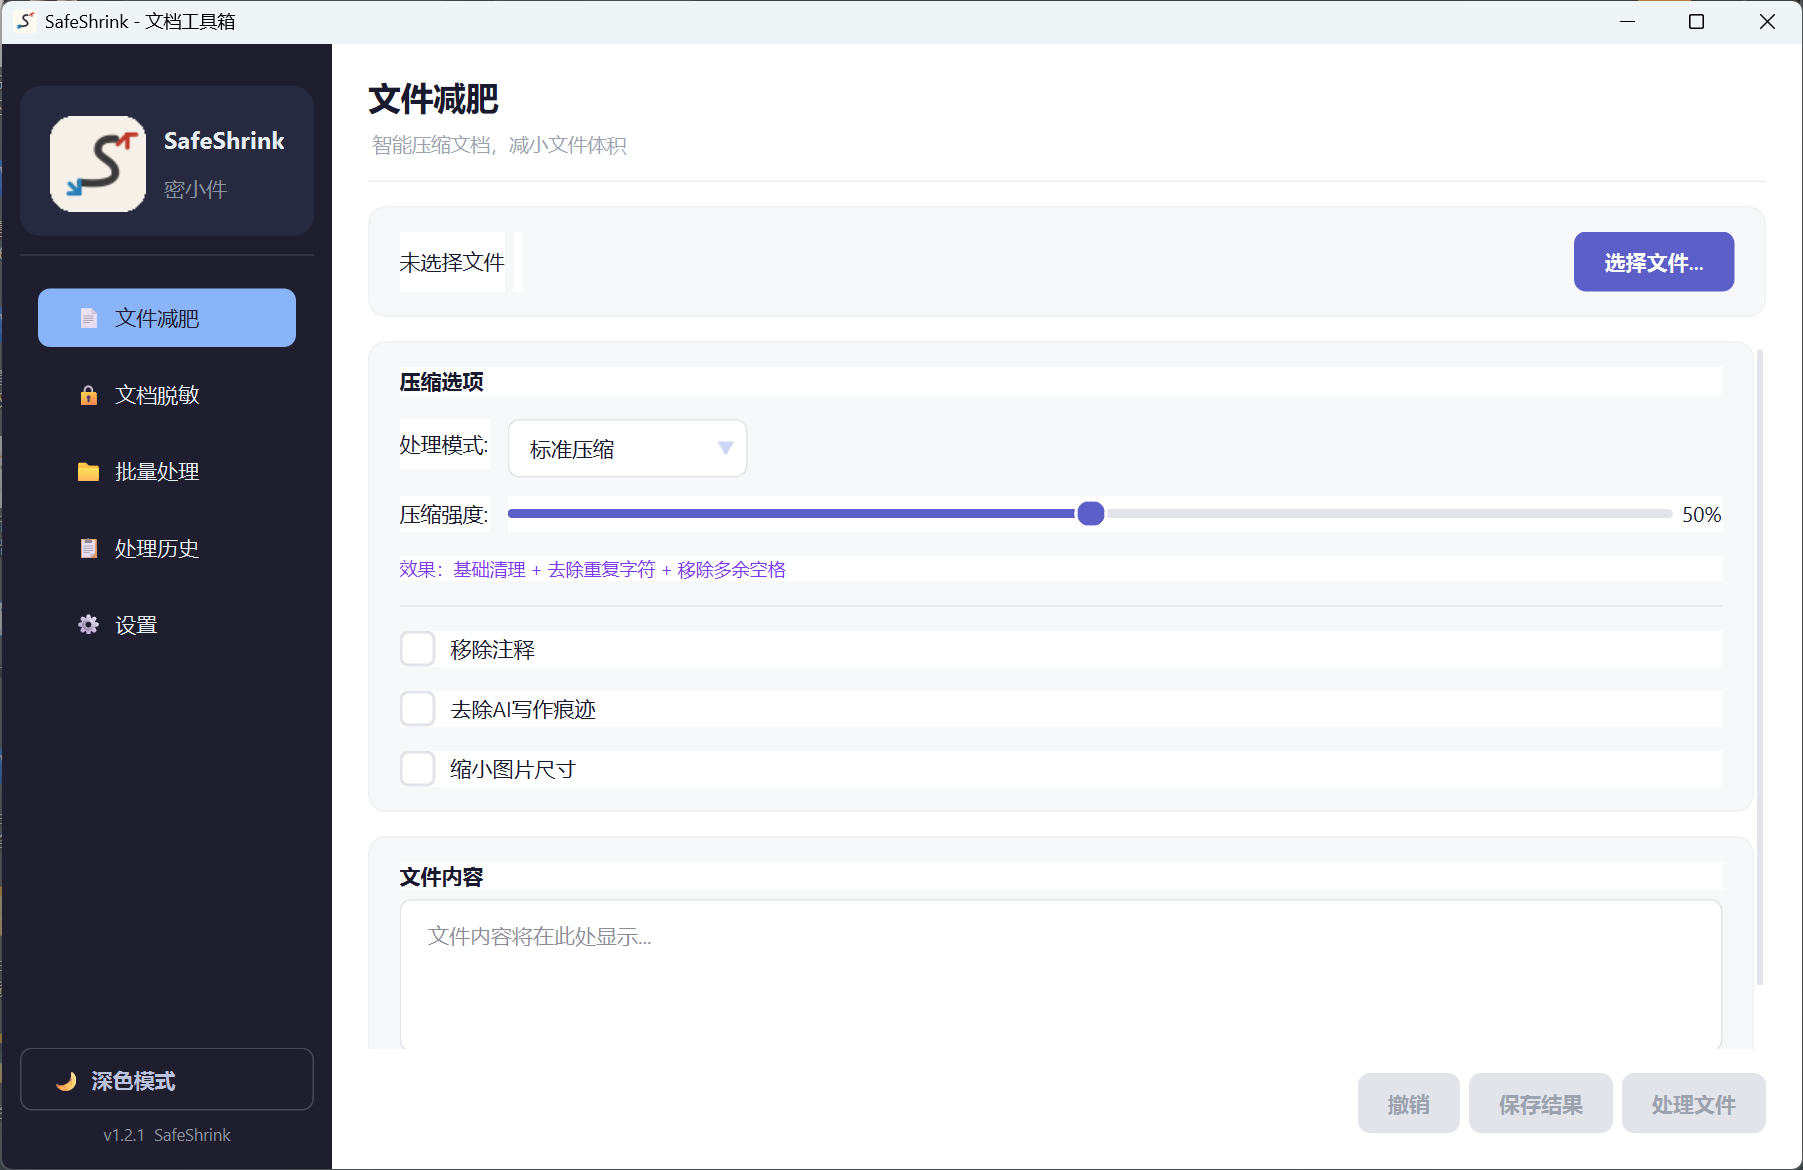Click the 压缩选项 heading
This screenshot has width=1803, height=1170.
442,382
